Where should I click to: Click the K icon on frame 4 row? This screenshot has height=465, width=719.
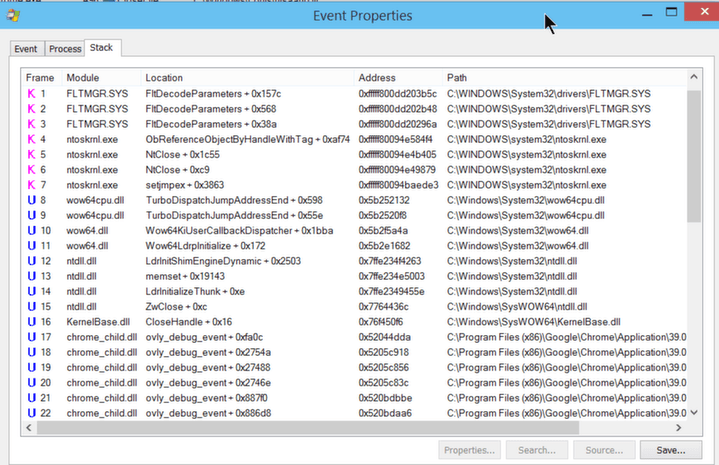click(31, 139)
